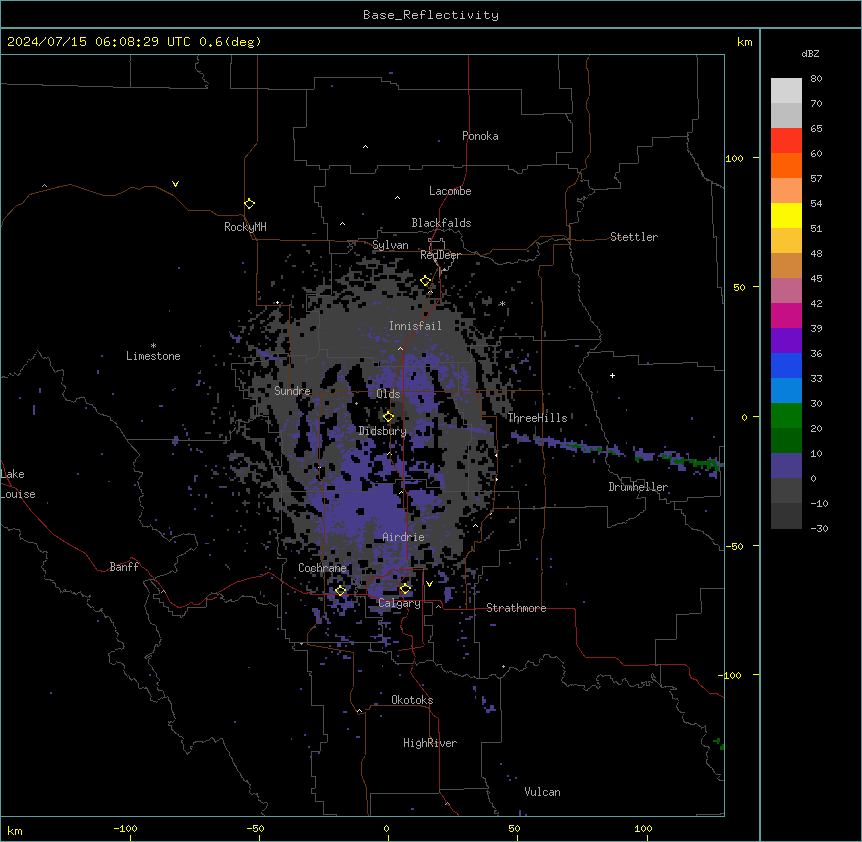
Task: Click the ThreeHills city label
Action: (537, 418)
